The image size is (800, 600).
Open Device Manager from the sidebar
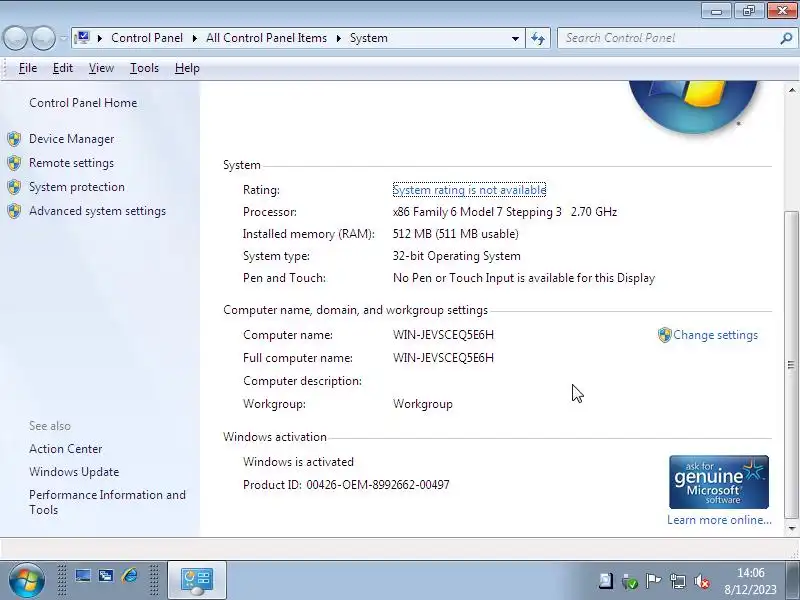pos(71,139)
